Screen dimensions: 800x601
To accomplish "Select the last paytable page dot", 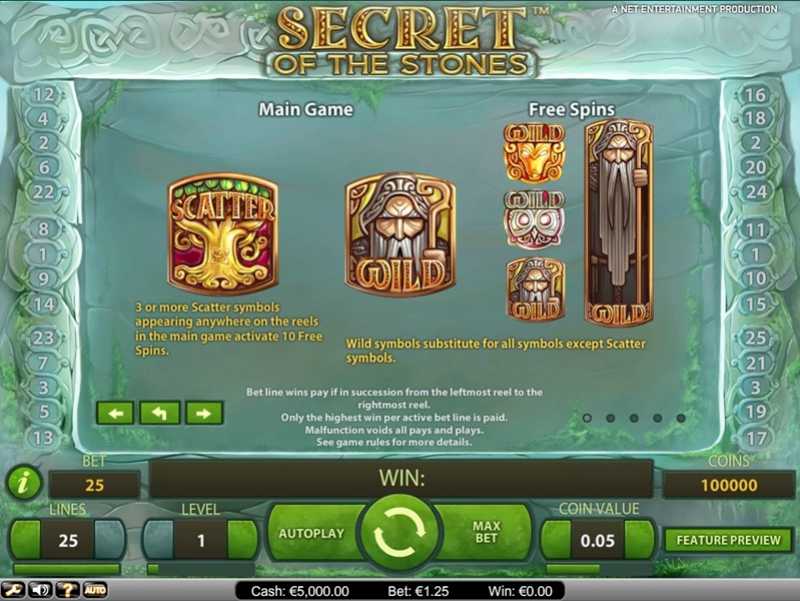I will (681, 418).
